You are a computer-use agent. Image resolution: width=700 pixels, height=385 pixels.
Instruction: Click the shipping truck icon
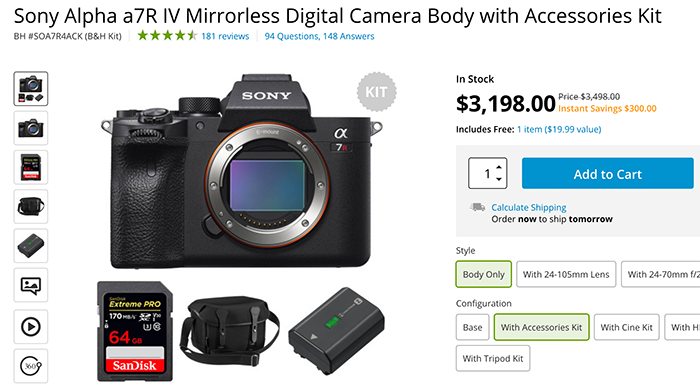pyautogui.click(x=477, y=207)
